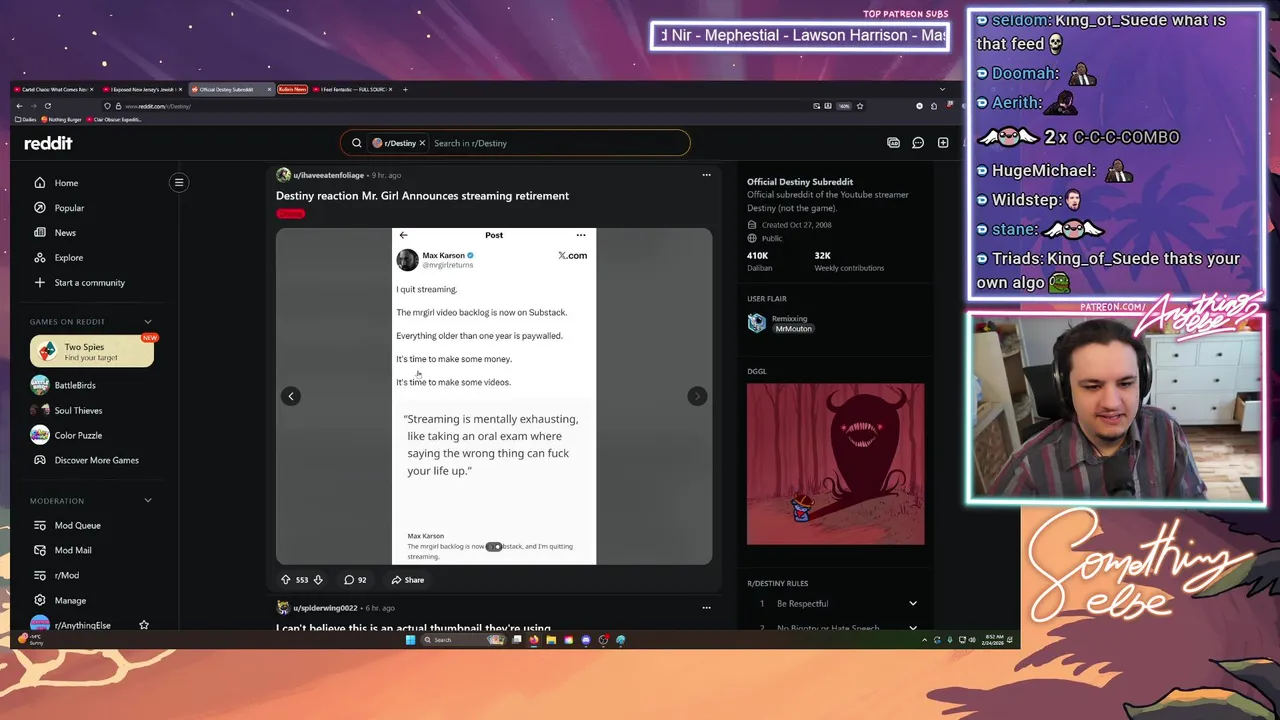Bookmark this page with the star
1280x720 pixels.
click(860, 106)
